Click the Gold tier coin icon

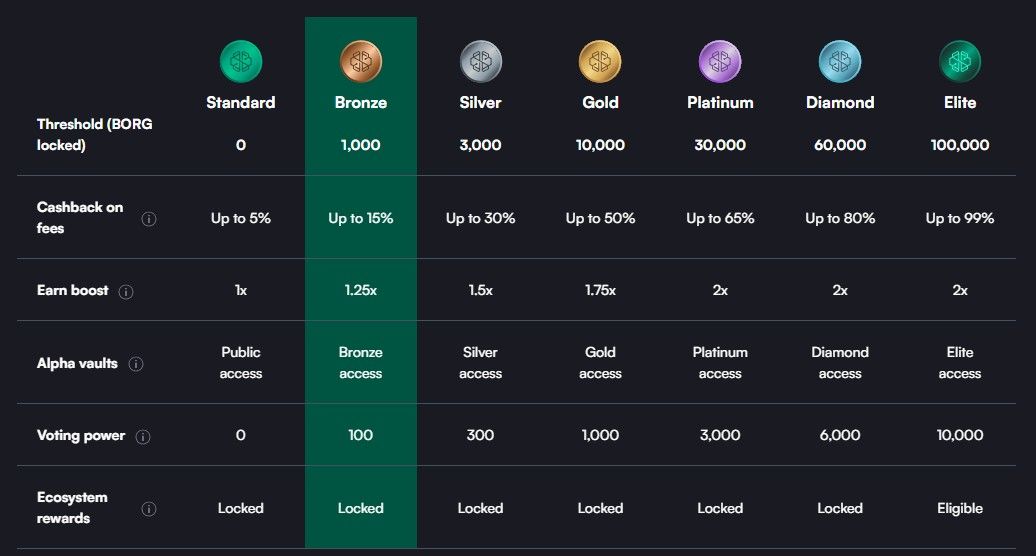coord(600,62)
